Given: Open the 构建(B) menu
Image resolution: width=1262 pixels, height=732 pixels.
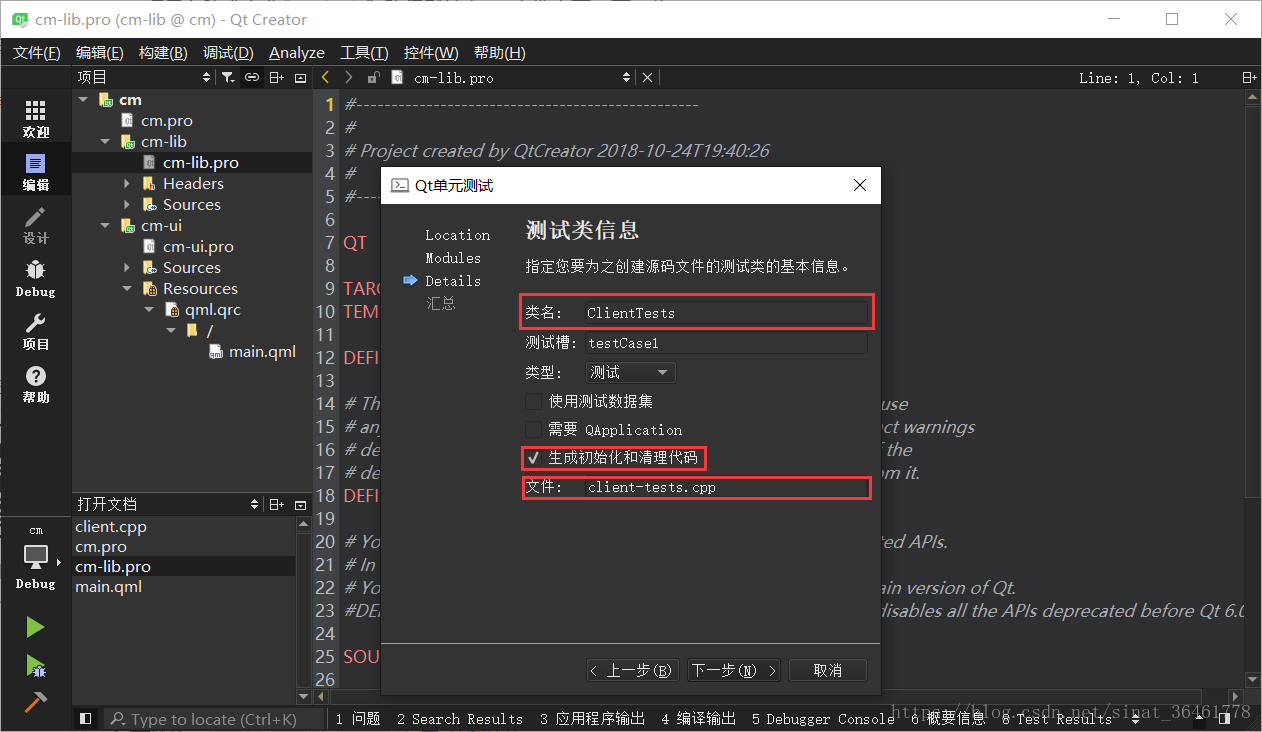Looking at the screenshot, I should point(163,52).
